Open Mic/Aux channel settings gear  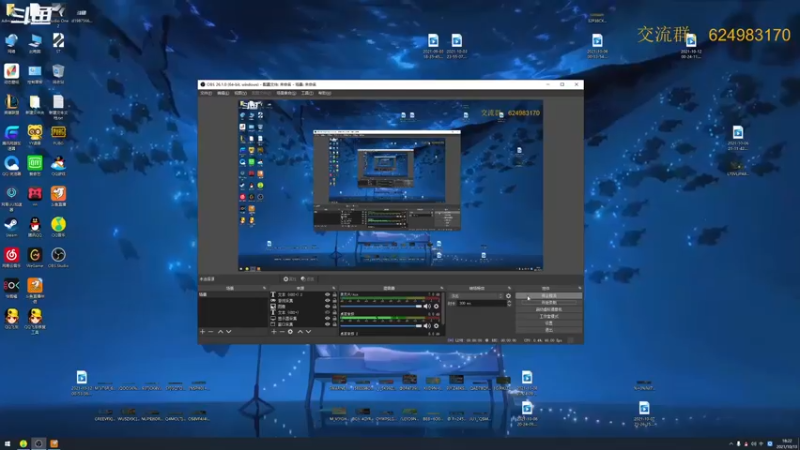tap(436, 307)
